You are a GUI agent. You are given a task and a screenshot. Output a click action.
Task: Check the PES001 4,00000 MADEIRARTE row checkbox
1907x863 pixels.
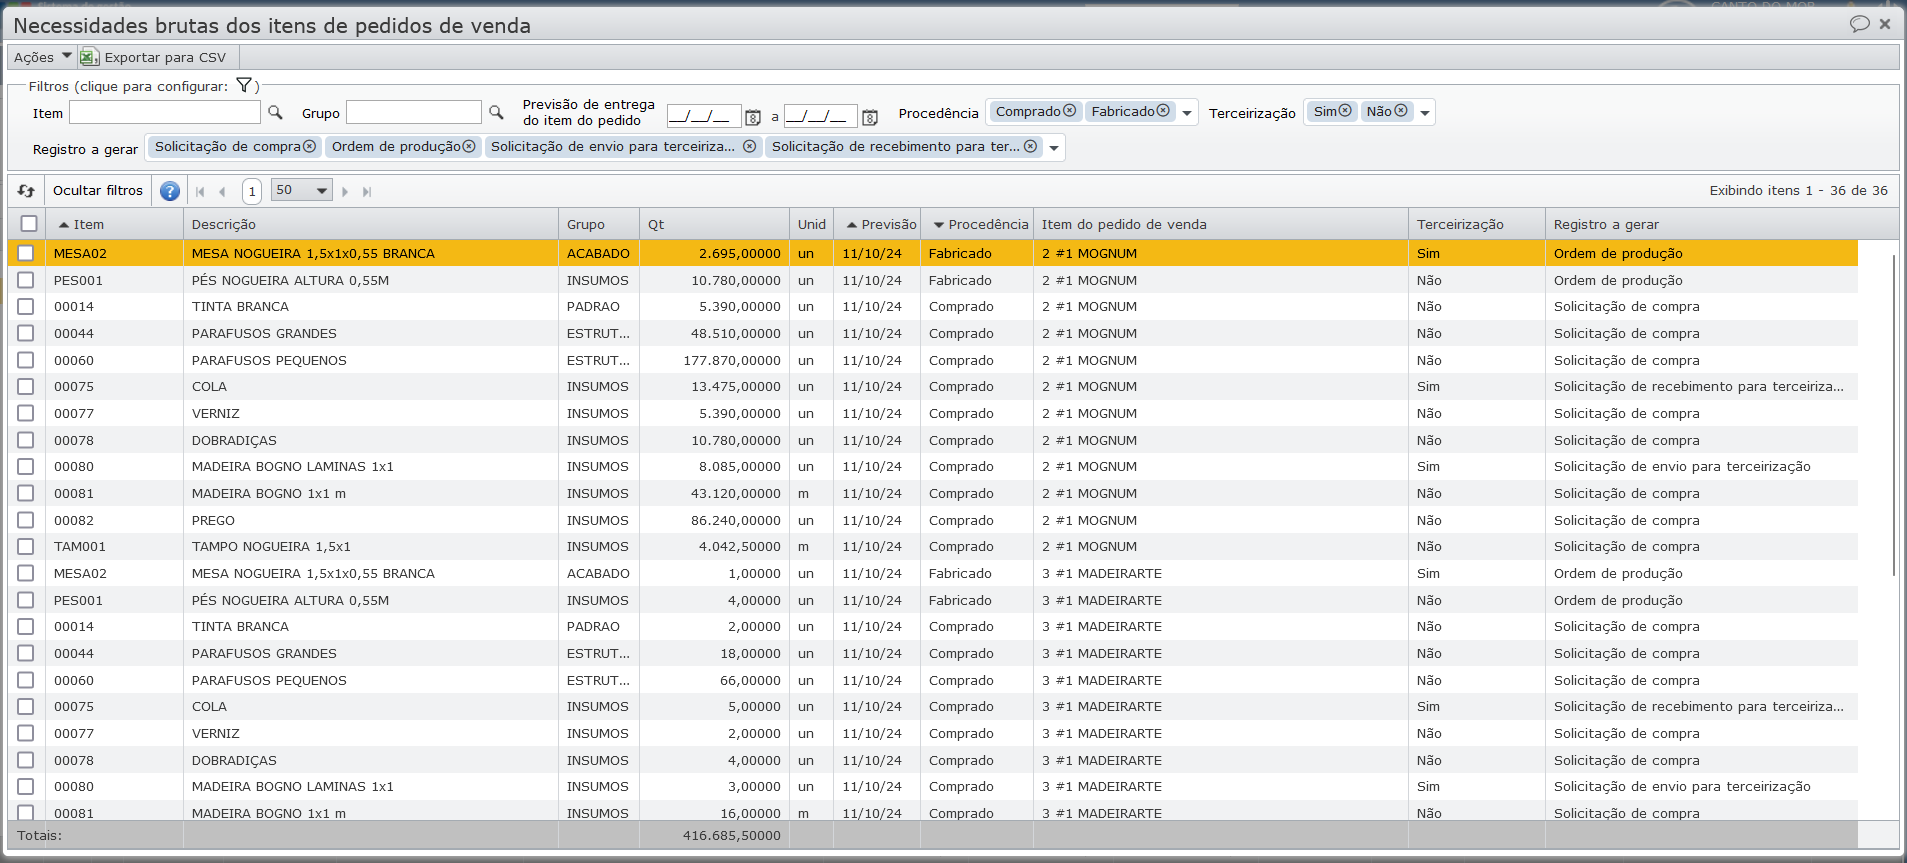pyautogui.click(x=26, y=600)
